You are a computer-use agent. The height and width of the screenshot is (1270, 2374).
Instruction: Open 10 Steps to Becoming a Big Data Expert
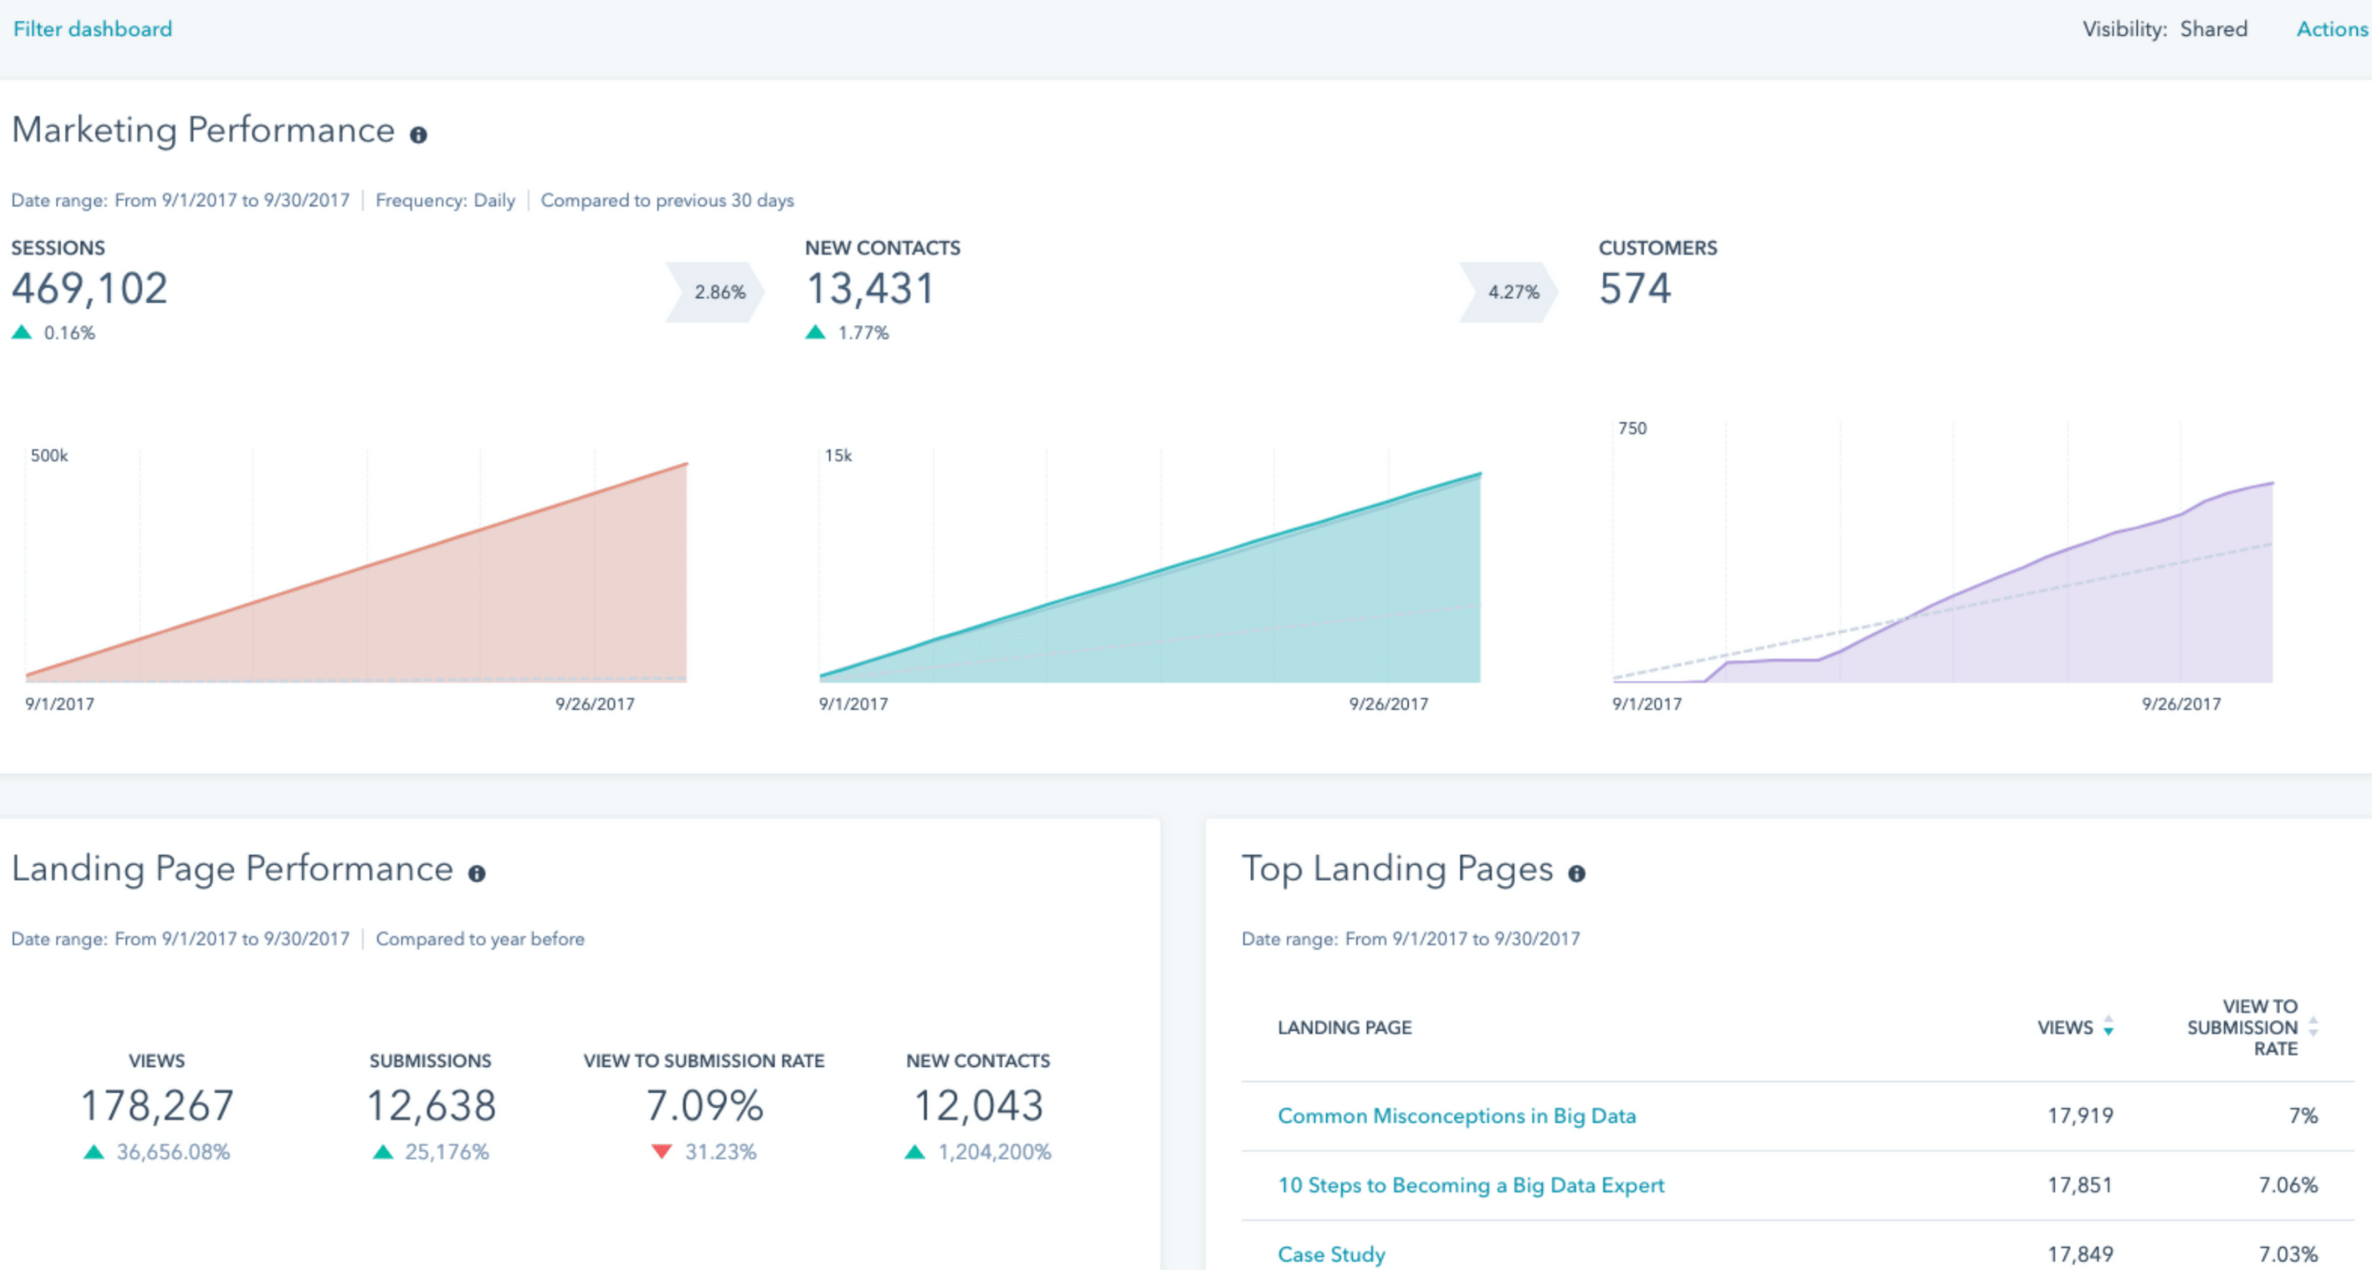click(1470, 1185)
